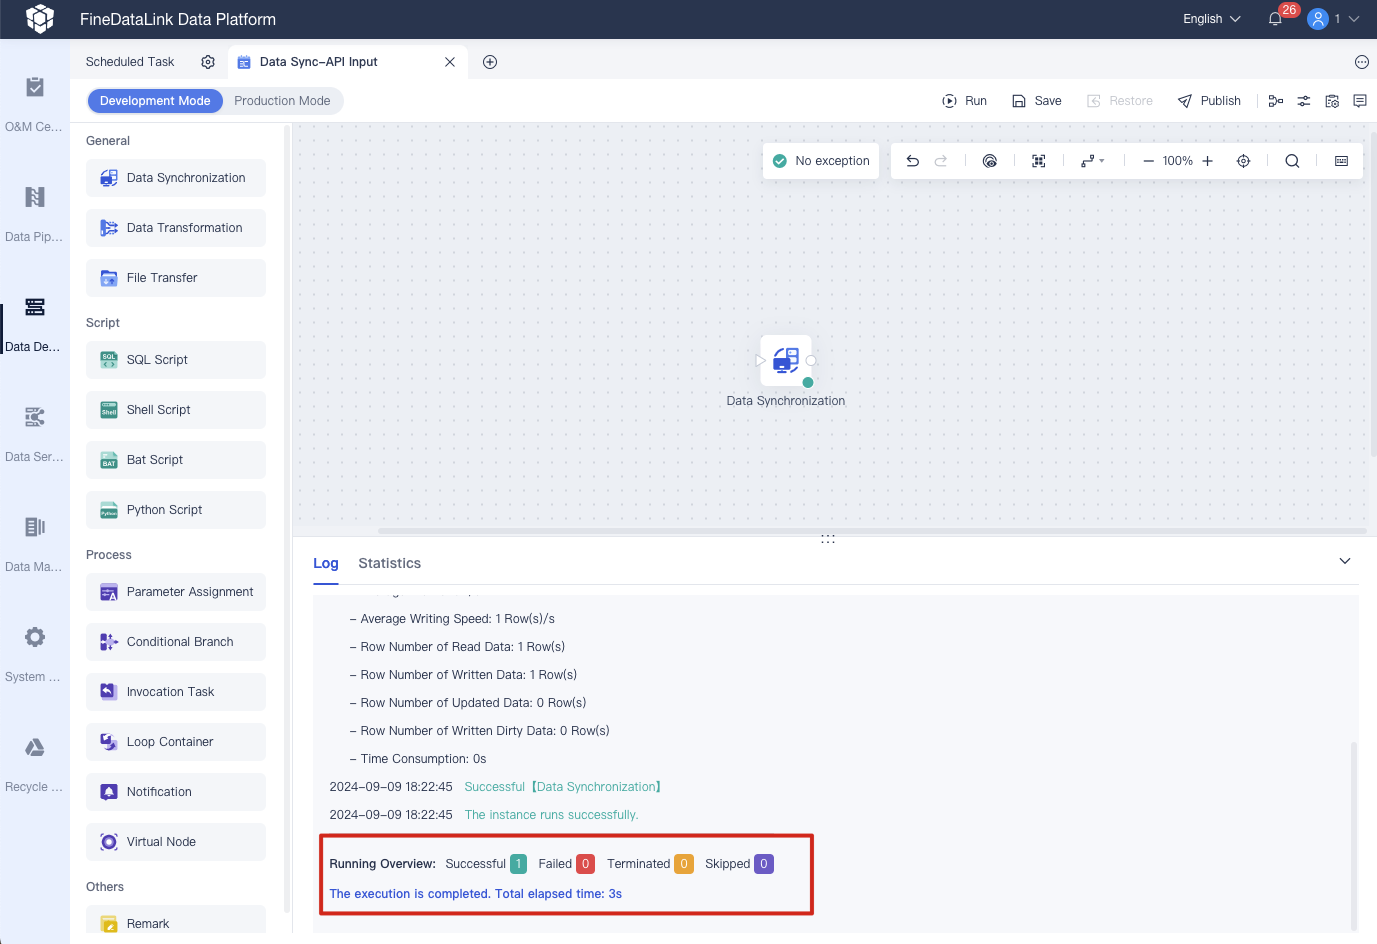Open the Scheduled Task tab
The image size is (1377, 944).
tap(130, 62)
